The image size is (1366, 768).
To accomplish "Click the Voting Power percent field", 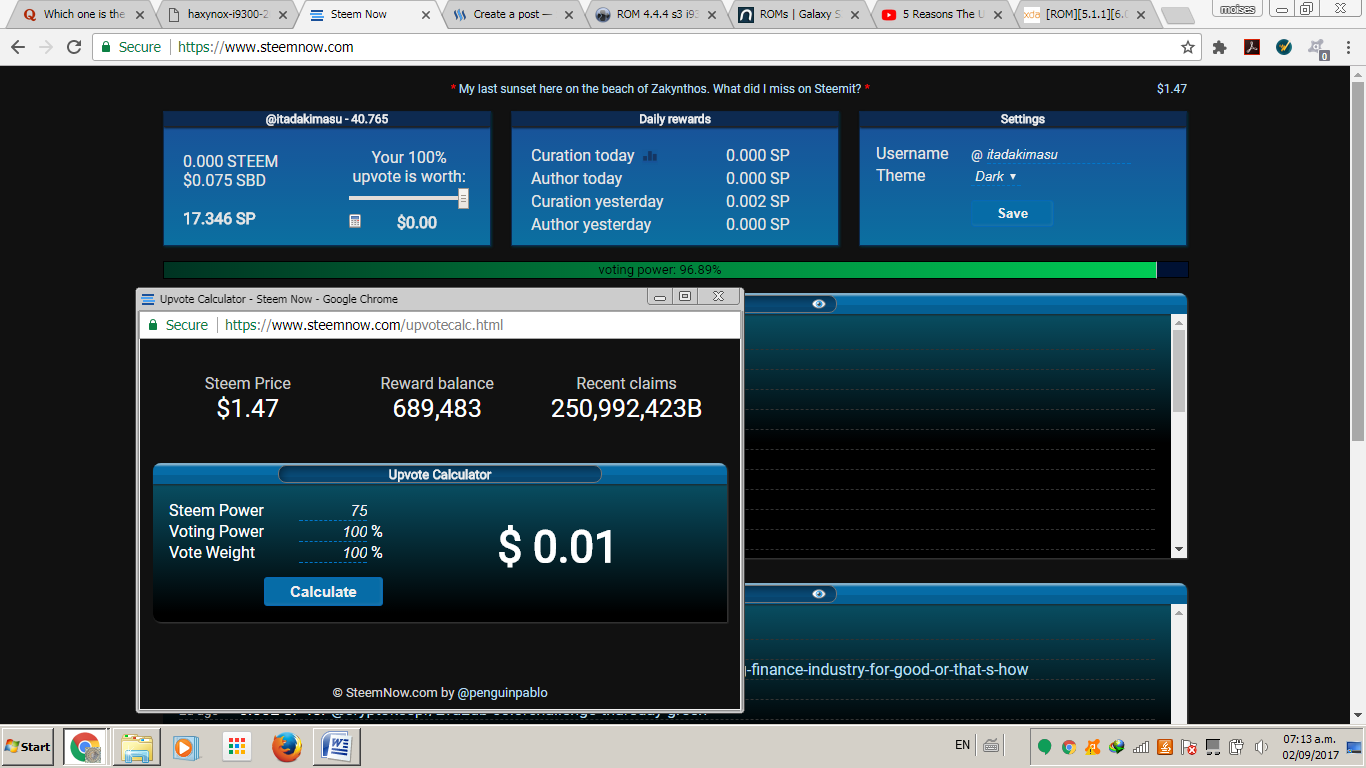I will click(333, 531).
